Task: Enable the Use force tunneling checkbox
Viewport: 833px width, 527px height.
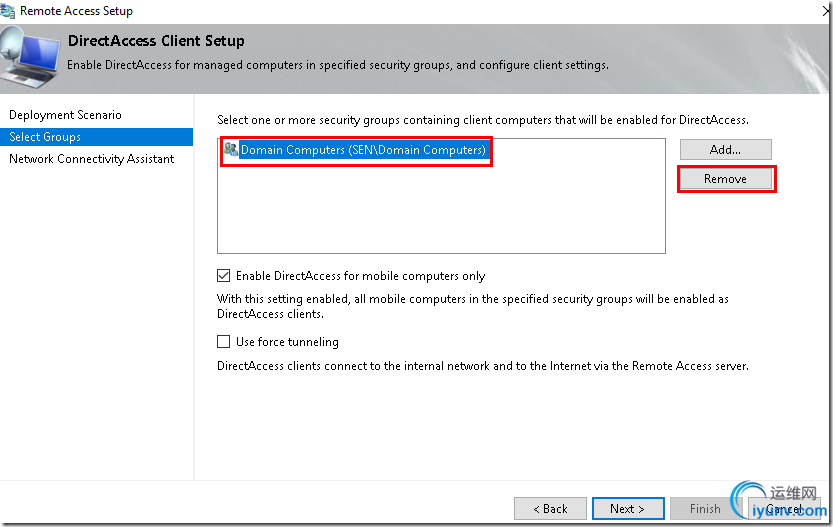Action: pos(224,342)
